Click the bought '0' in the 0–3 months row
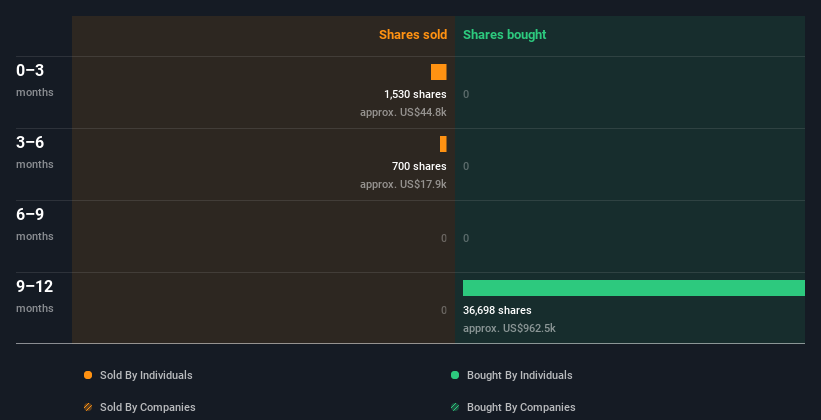Viewport: 821px width, 420px height. point(466,94)
